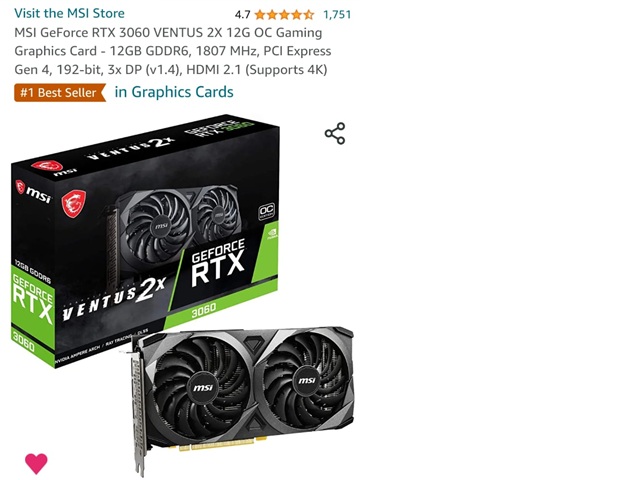Click the green 3060 label on the box front

(203, 310)
